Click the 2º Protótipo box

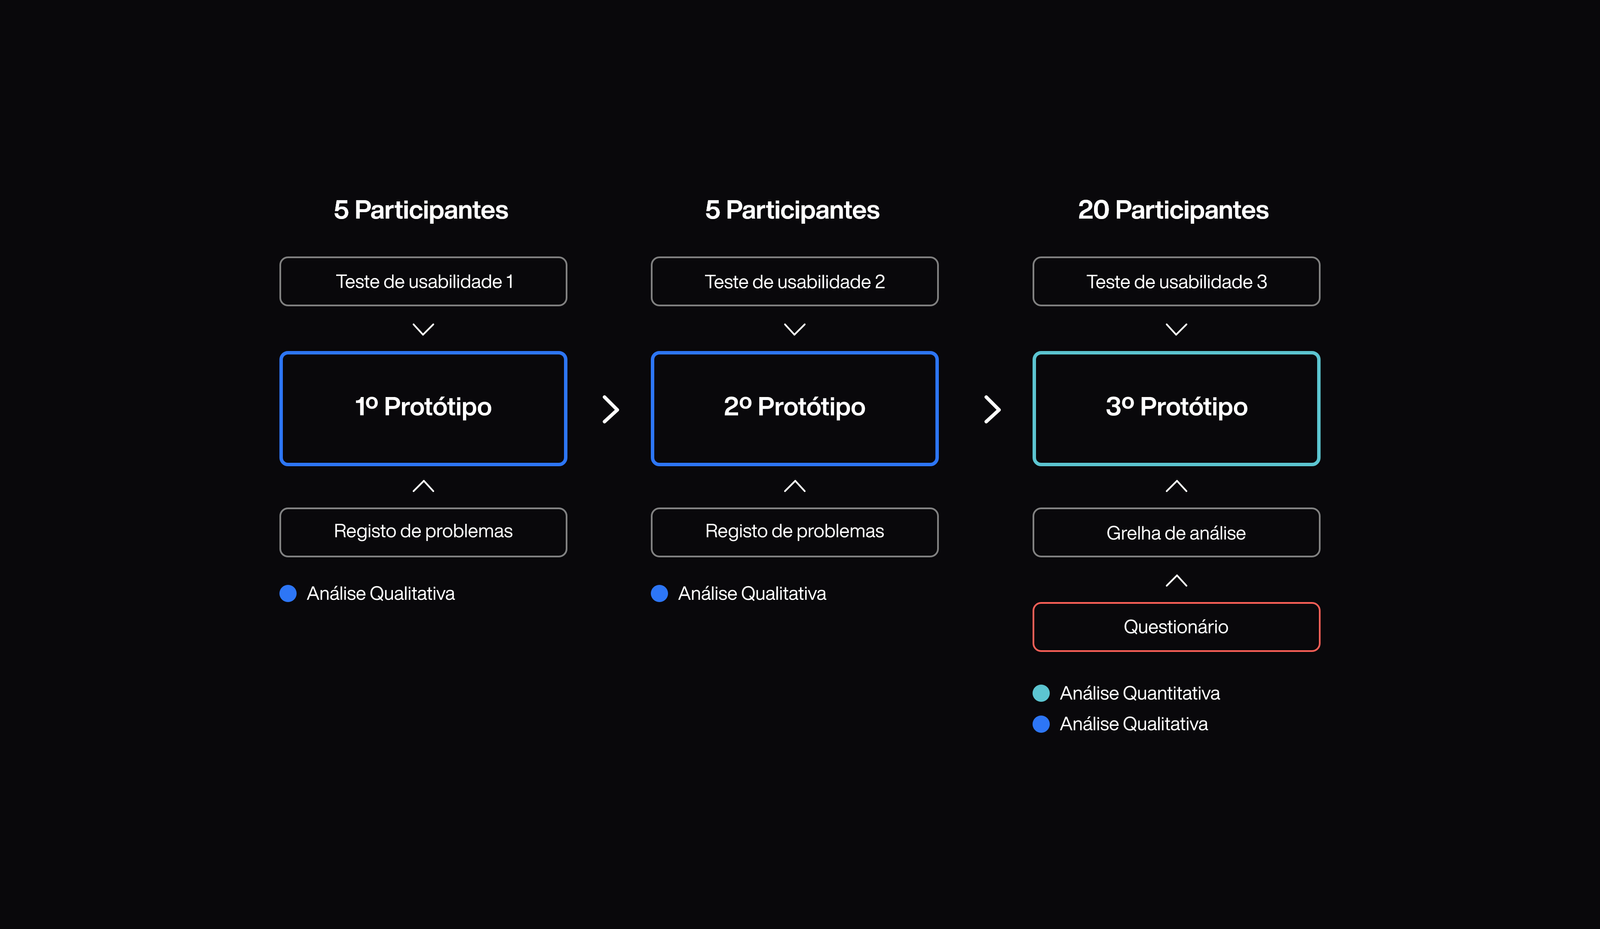point(795,408)
